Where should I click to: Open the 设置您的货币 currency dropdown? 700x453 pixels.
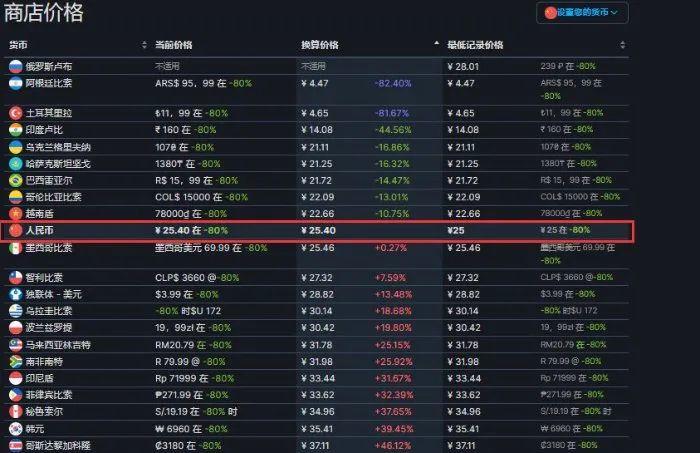pyautogui.click(x=582, y=12)
